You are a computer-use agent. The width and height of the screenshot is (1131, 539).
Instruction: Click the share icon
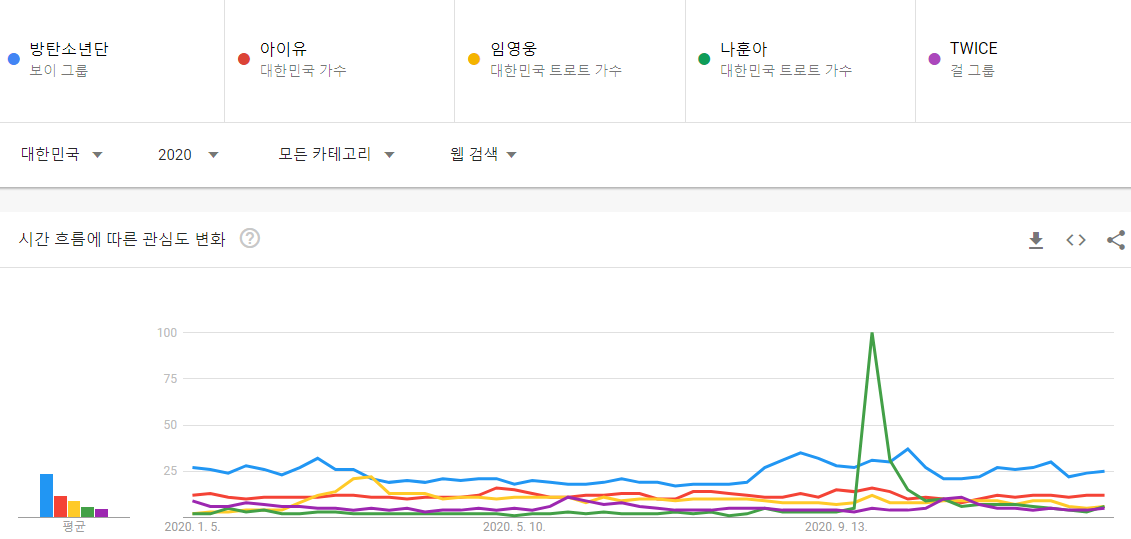click(1116, 240)
